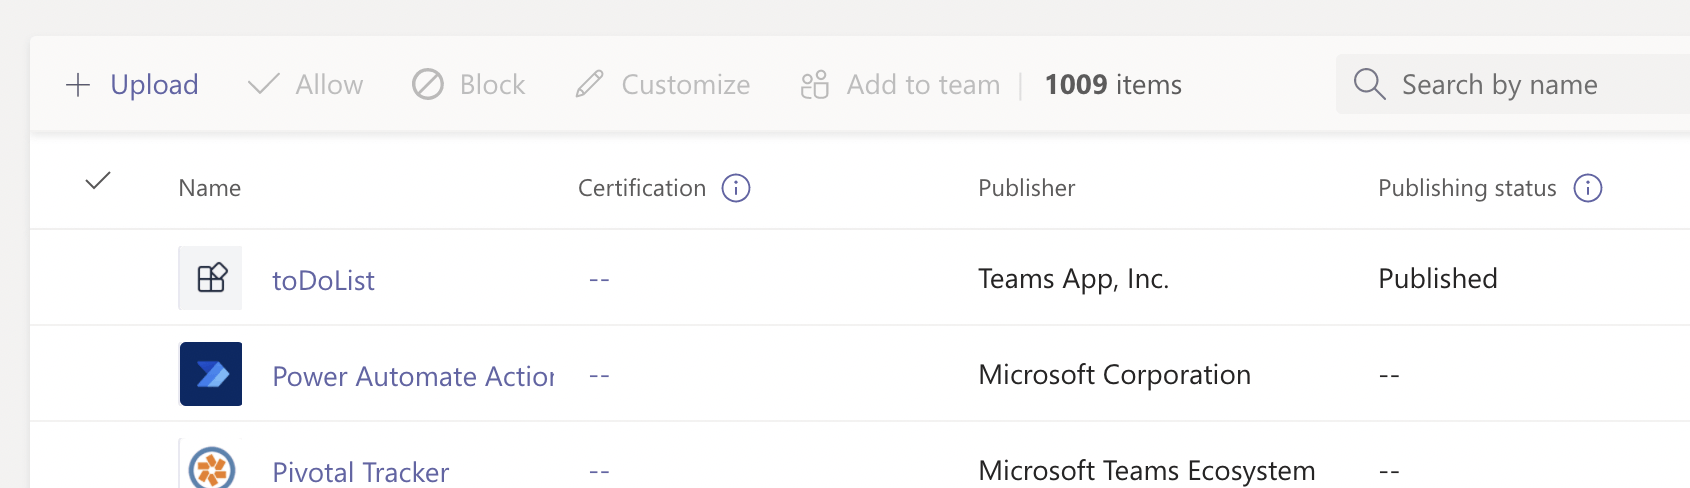Click the search magnifier icon
The width and height of the screenshot is (1690, 488).
(1369, 85)
